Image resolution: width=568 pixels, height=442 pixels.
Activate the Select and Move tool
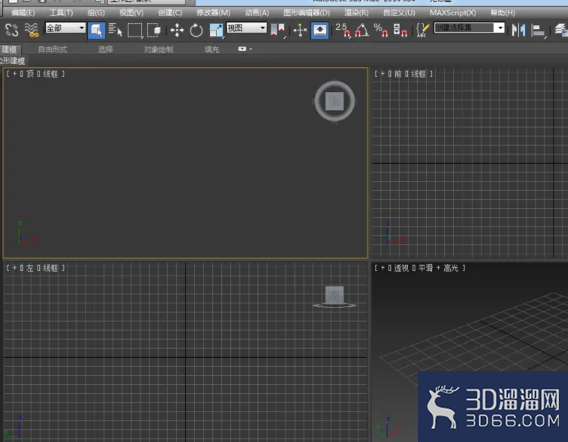coord(177,30)
